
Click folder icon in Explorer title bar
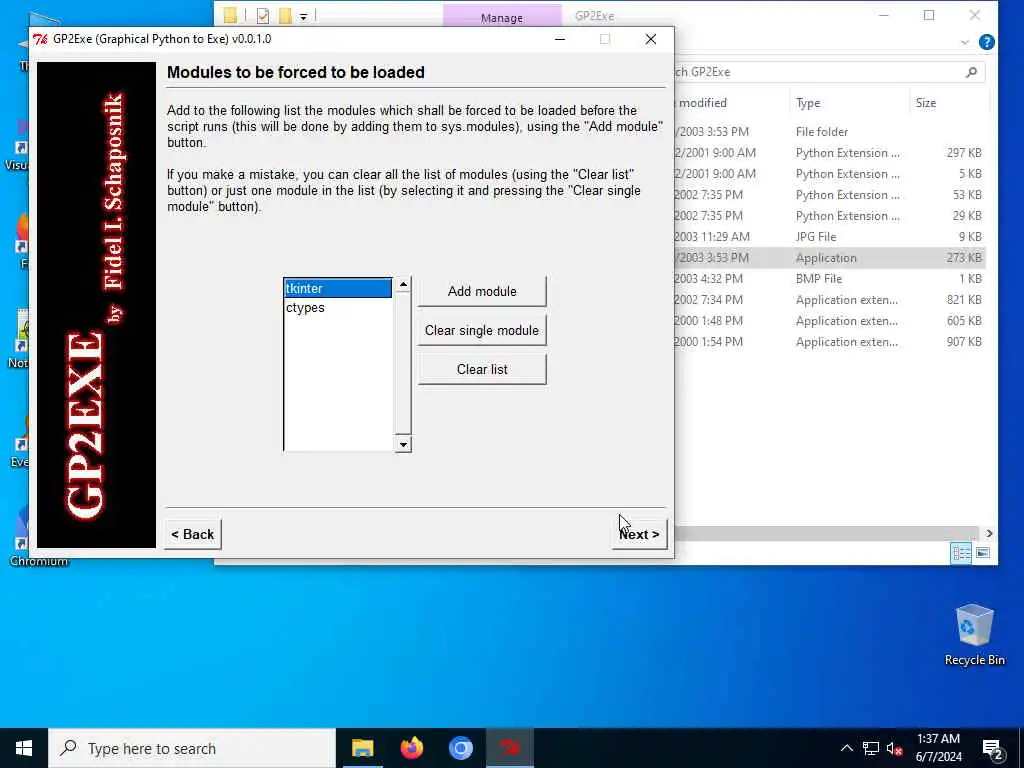coord(229,16)
